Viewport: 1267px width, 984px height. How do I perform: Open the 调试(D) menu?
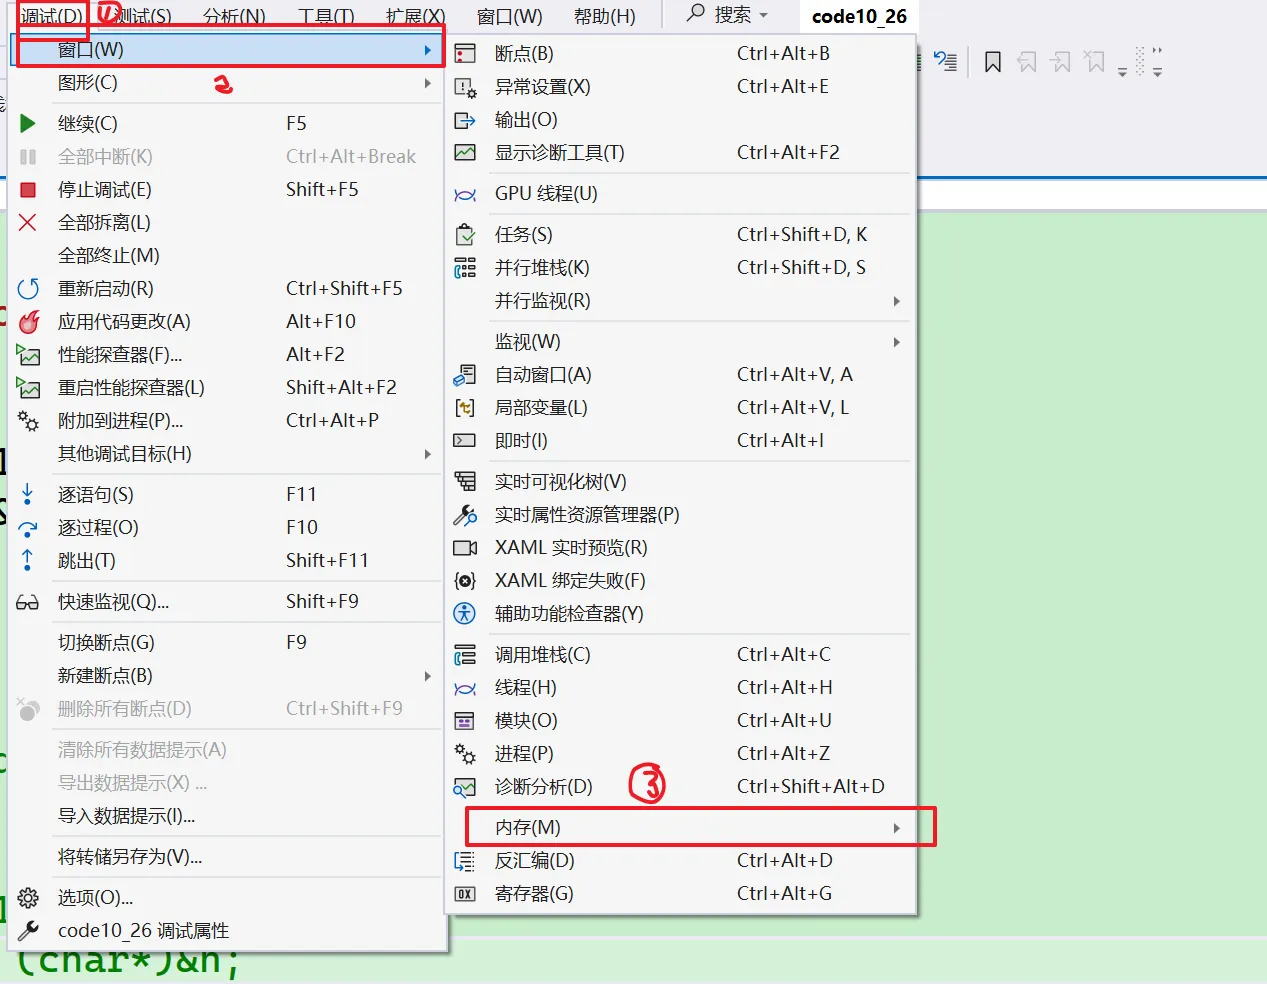(x=52, y=16)
